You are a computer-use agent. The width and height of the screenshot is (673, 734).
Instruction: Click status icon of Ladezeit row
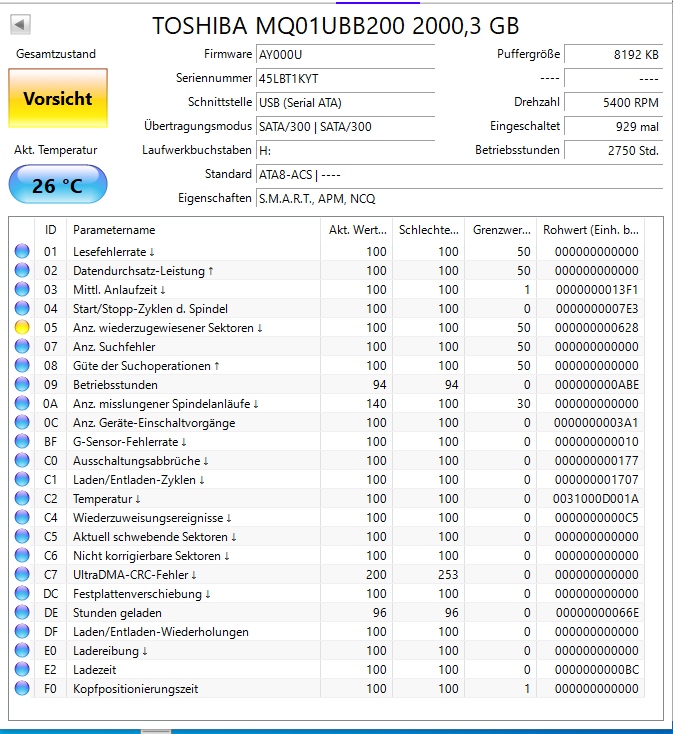22,669
